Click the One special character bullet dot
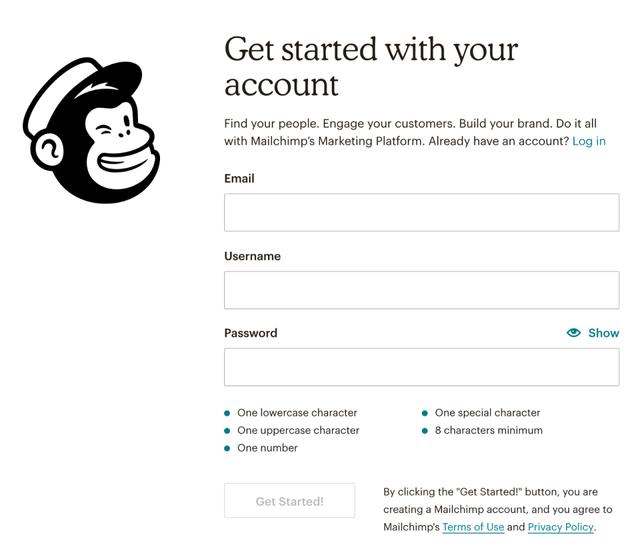The image size is (640, 551). pyautogui.click(x=425, y=413)
